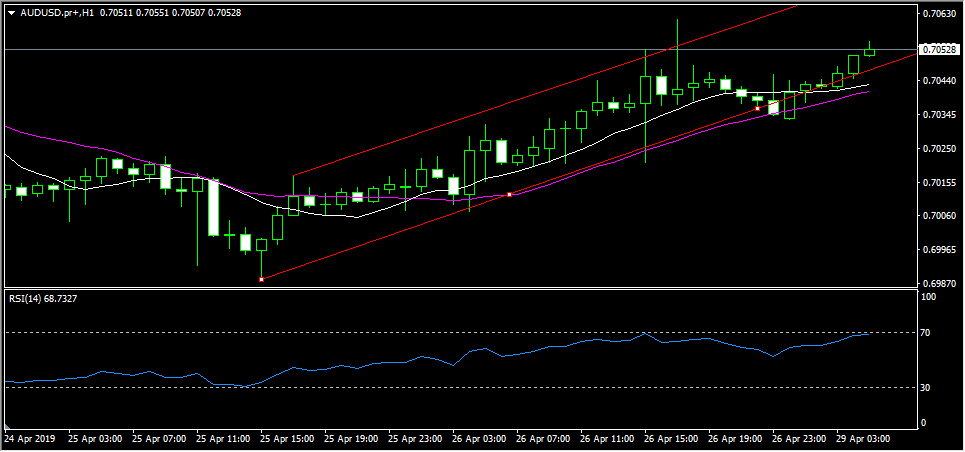This screenshot has height=452, width=965.
Task: Click the 0.69965 price axis label
Action: click(939, 249)
